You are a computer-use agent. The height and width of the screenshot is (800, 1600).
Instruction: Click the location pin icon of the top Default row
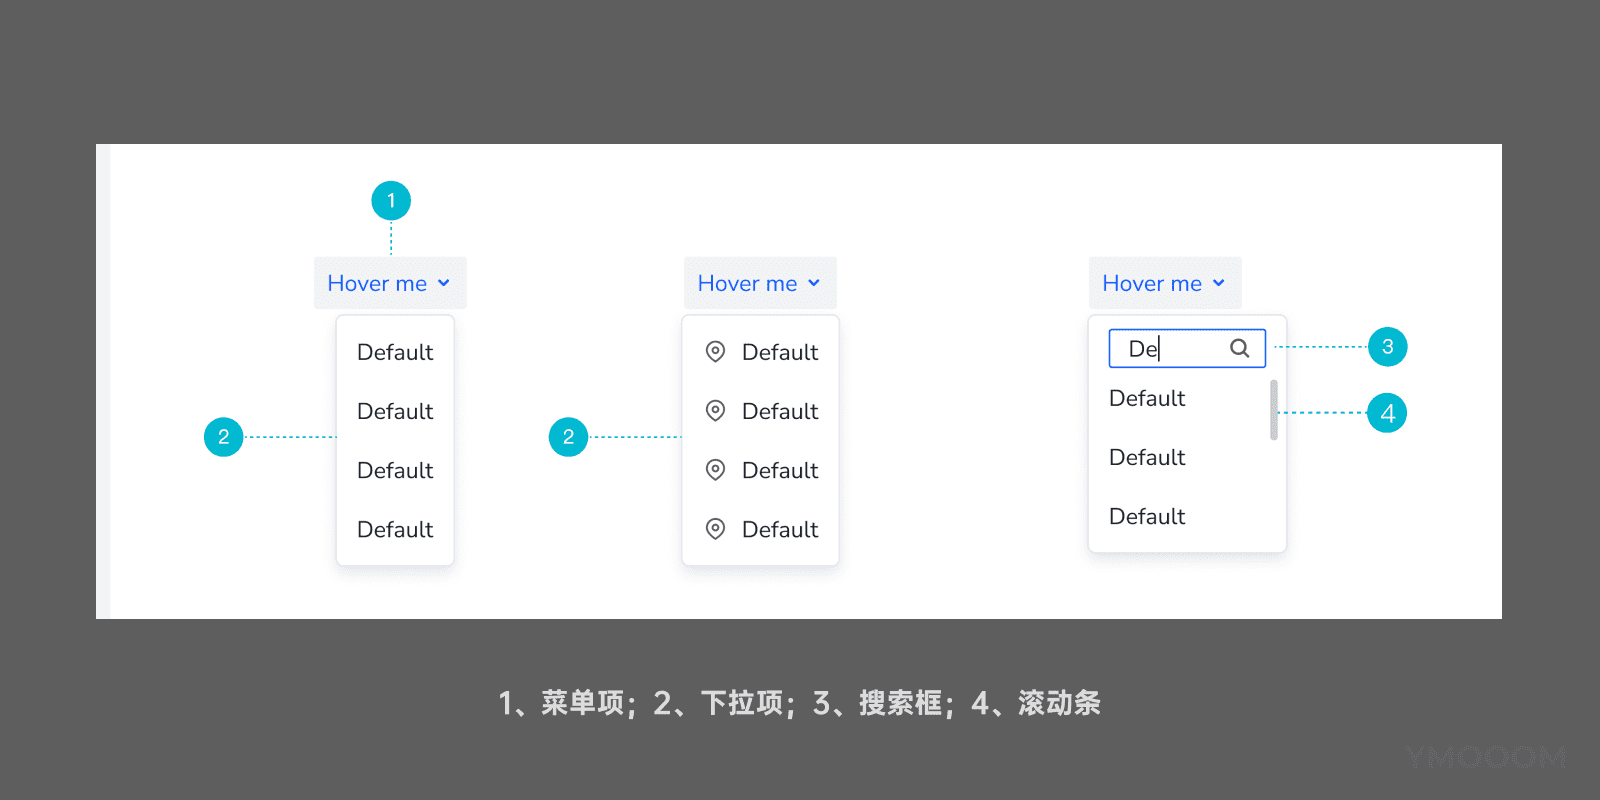[x=715, y=352]
